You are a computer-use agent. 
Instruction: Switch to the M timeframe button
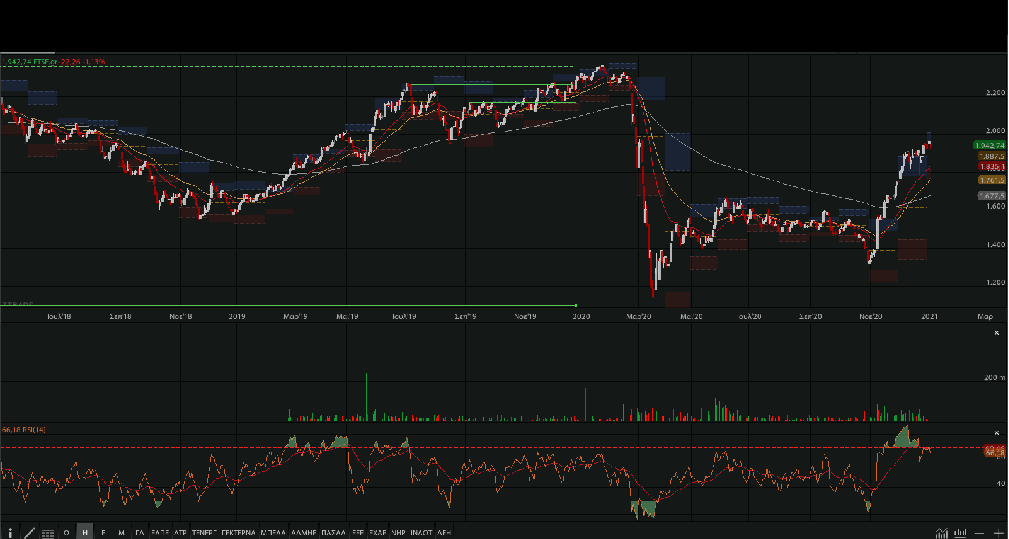pos(121,532)
